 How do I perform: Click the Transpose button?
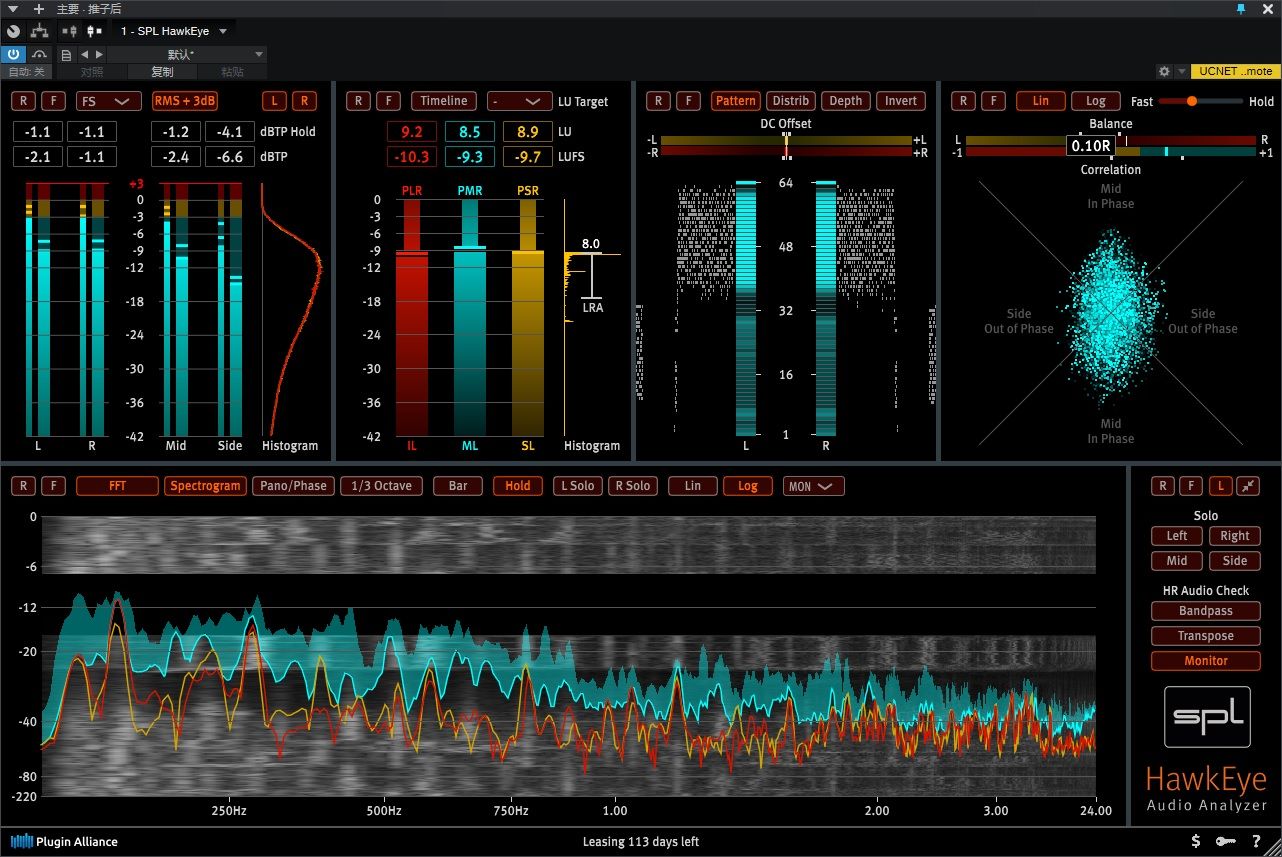point(1206,636)
